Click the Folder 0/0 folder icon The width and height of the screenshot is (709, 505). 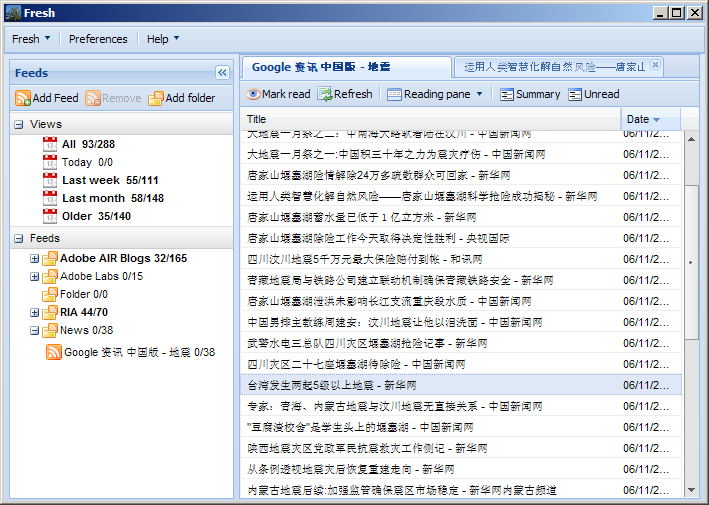click(50, 294)
